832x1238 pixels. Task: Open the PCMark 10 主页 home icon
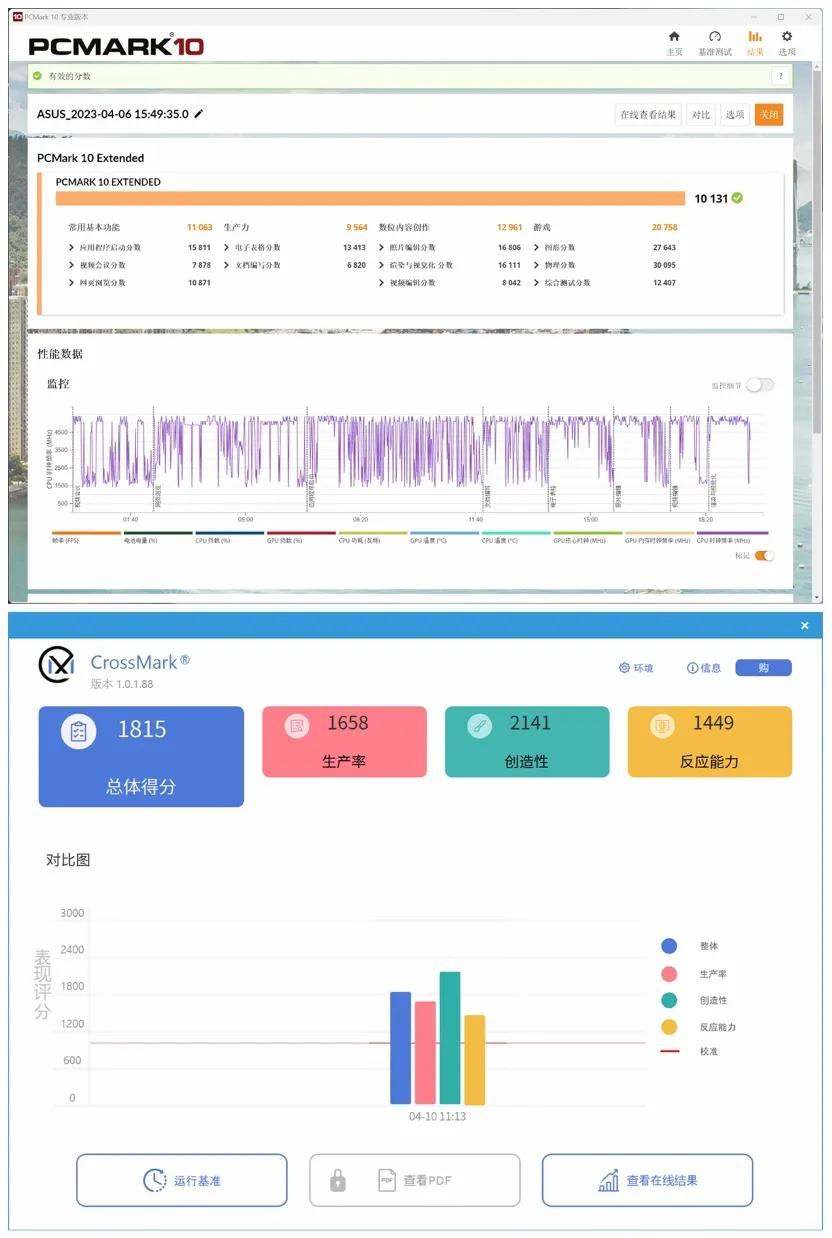pos(674,37)
